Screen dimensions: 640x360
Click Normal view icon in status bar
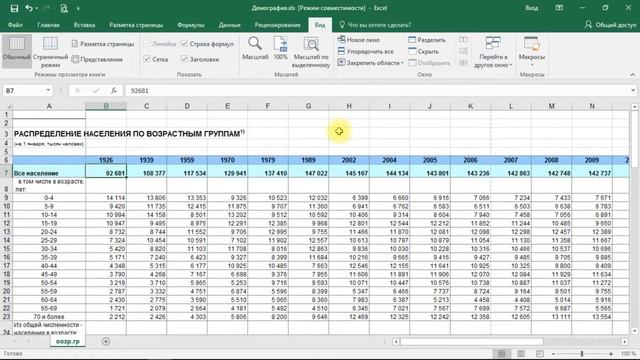click(501, 353)
